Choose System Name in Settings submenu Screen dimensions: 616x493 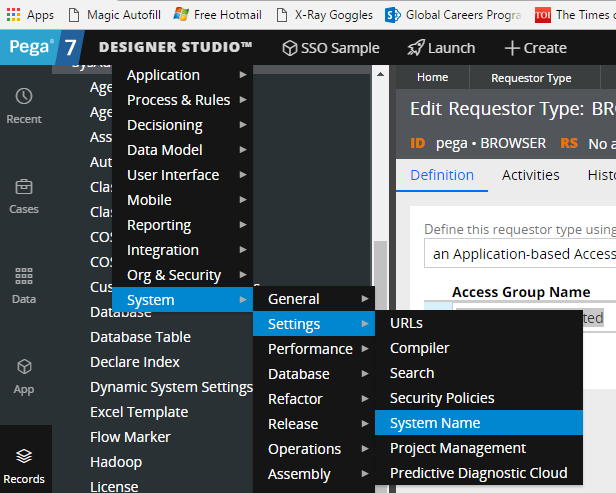[x=479, y=423]
